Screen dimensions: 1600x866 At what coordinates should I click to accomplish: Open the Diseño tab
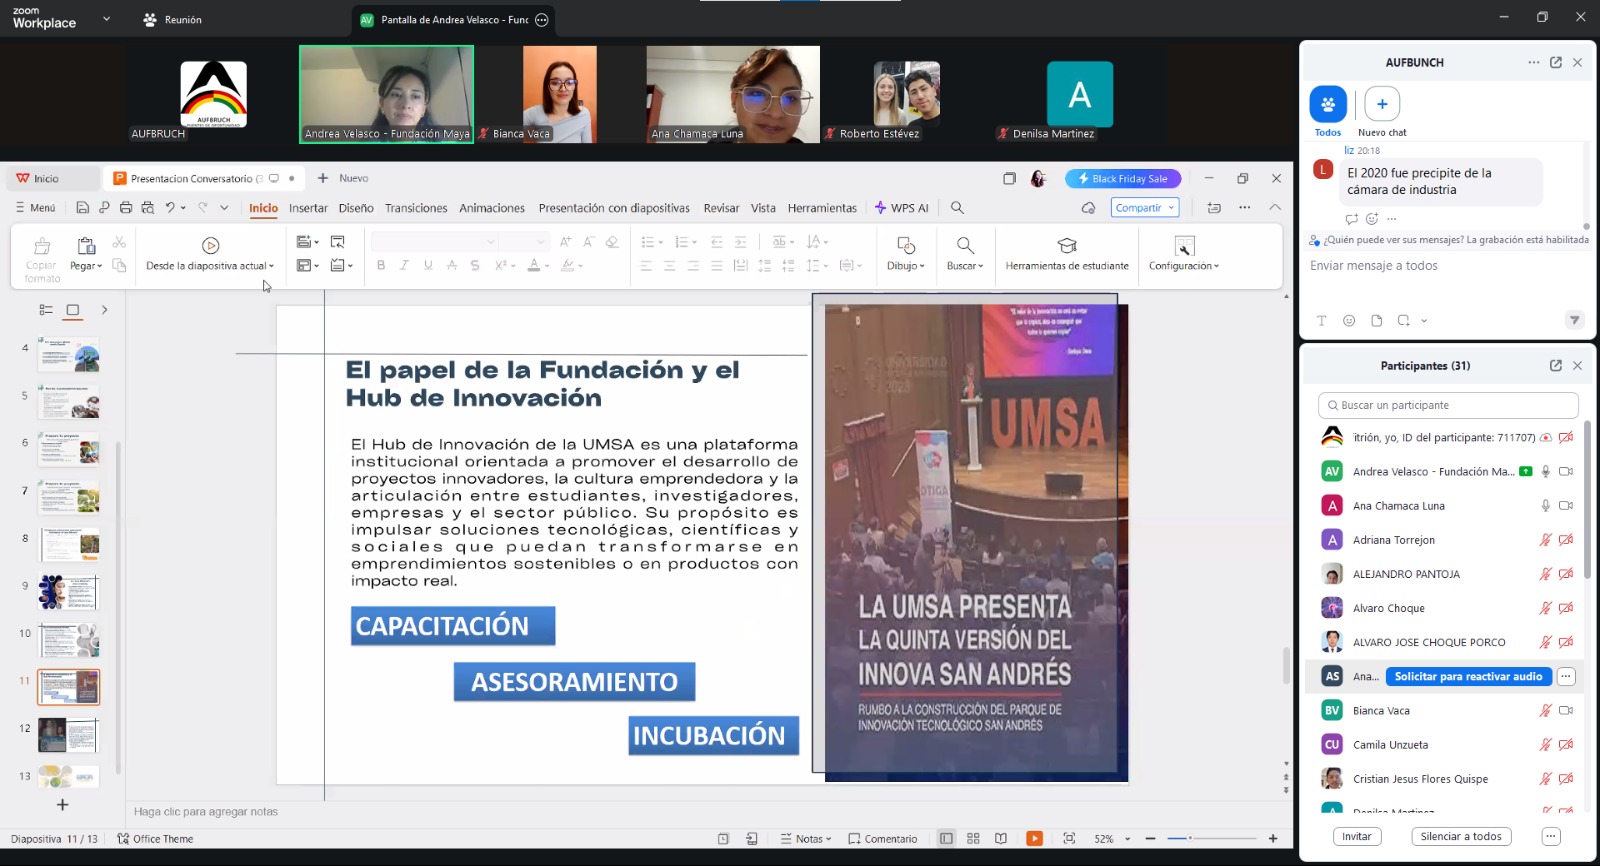click(356, 208)
